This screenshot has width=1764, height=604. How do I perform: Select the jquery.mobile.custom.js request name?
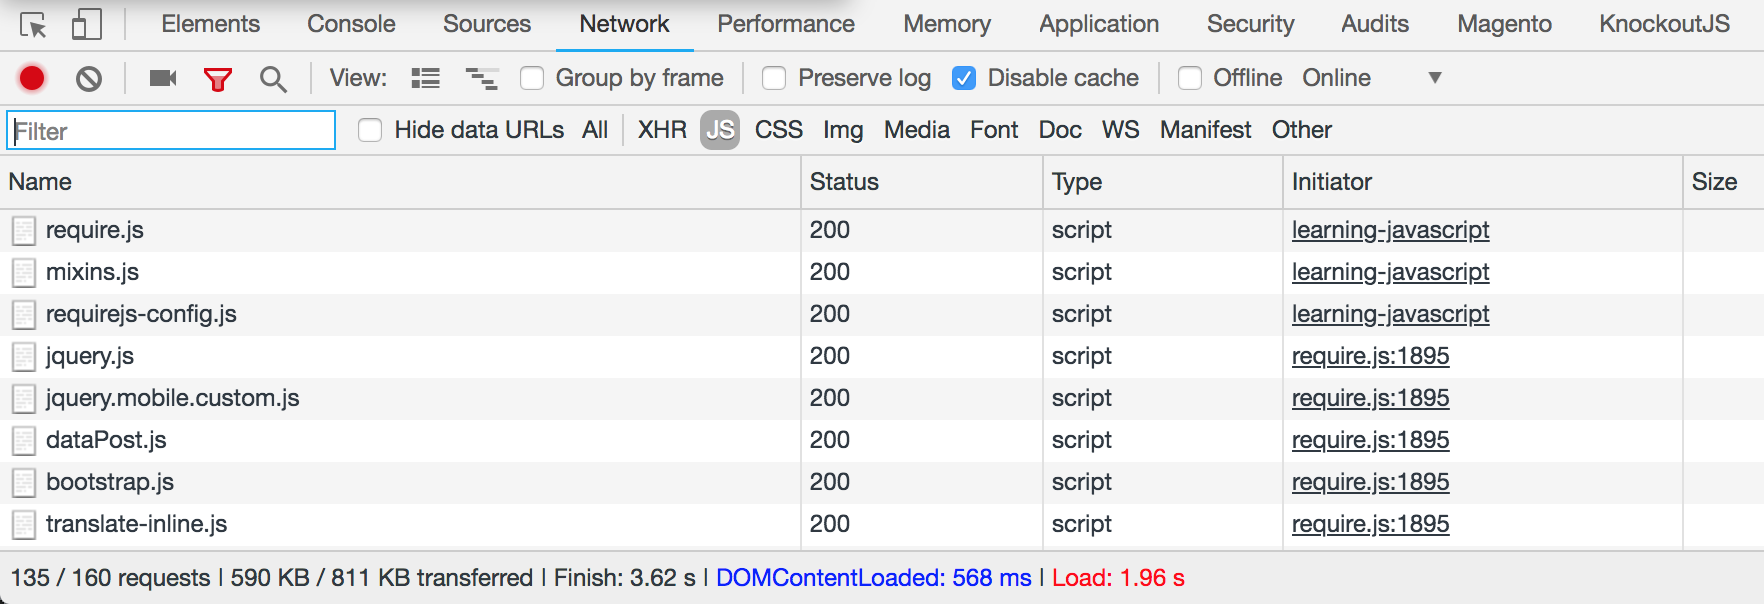[x=173, y=398]
